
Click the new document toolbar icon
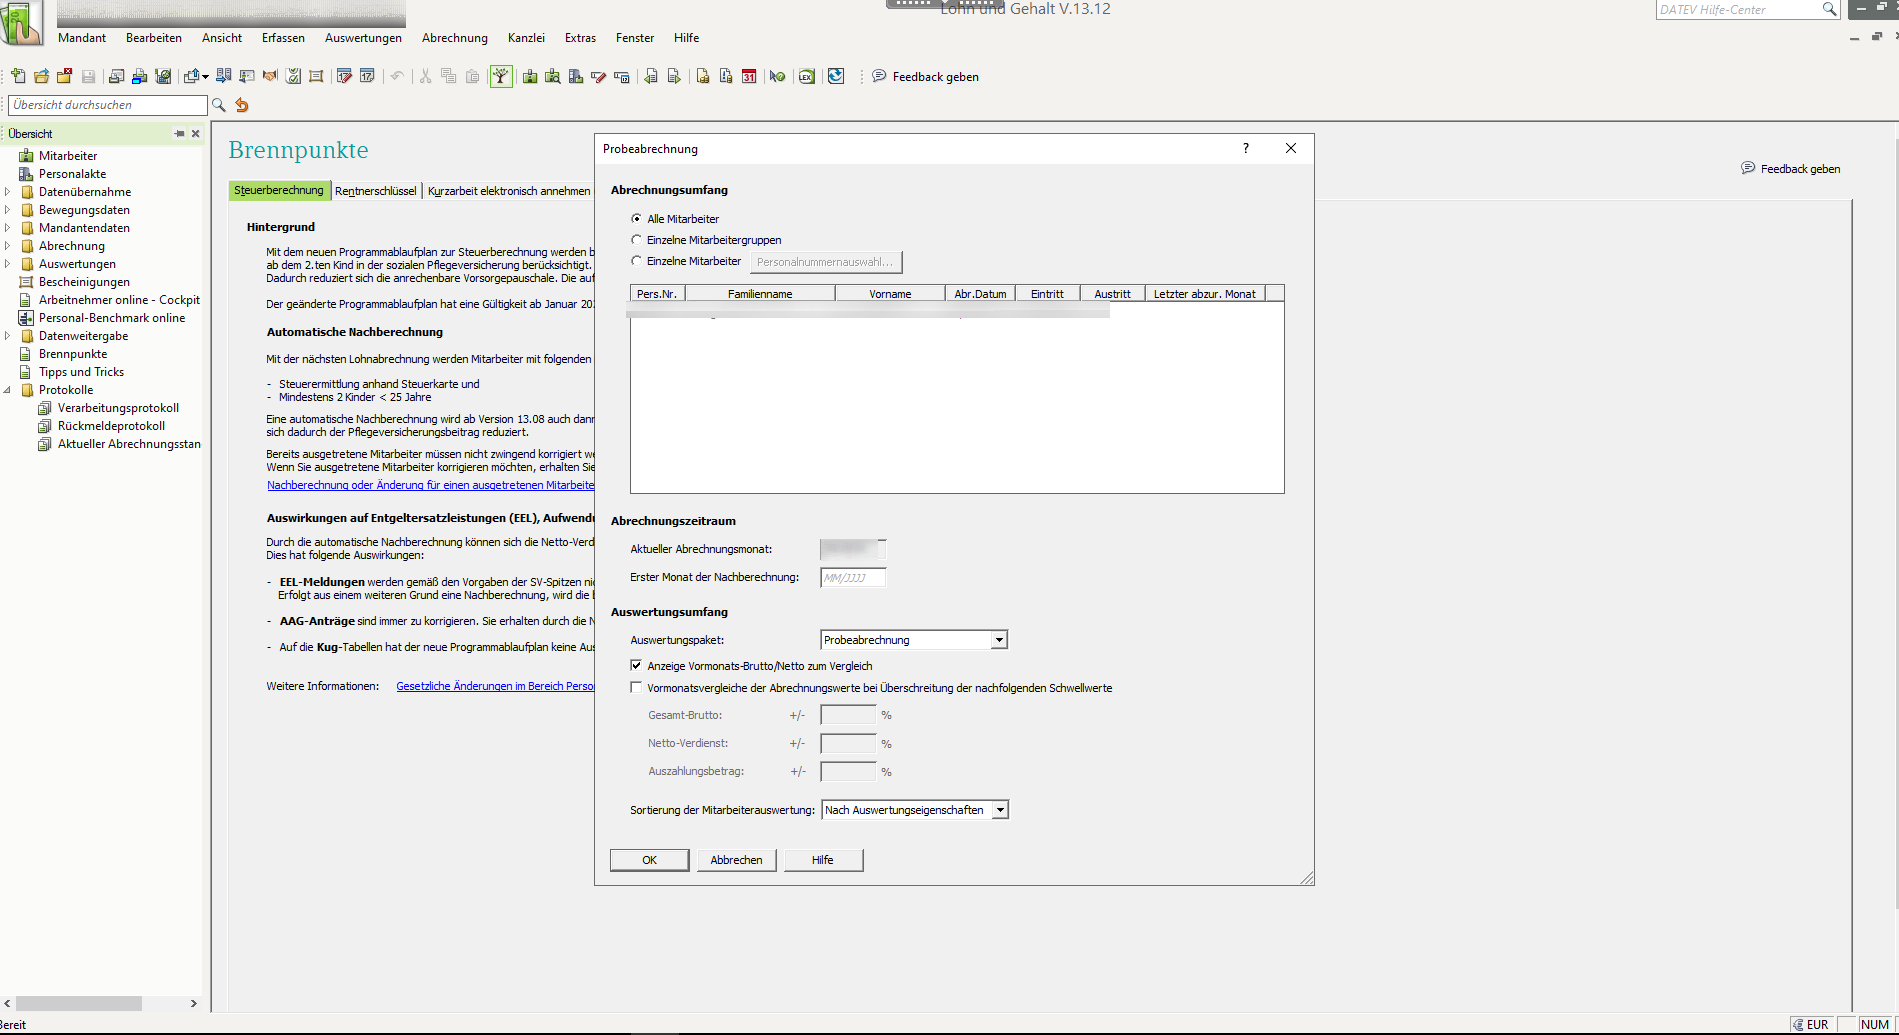18,77
